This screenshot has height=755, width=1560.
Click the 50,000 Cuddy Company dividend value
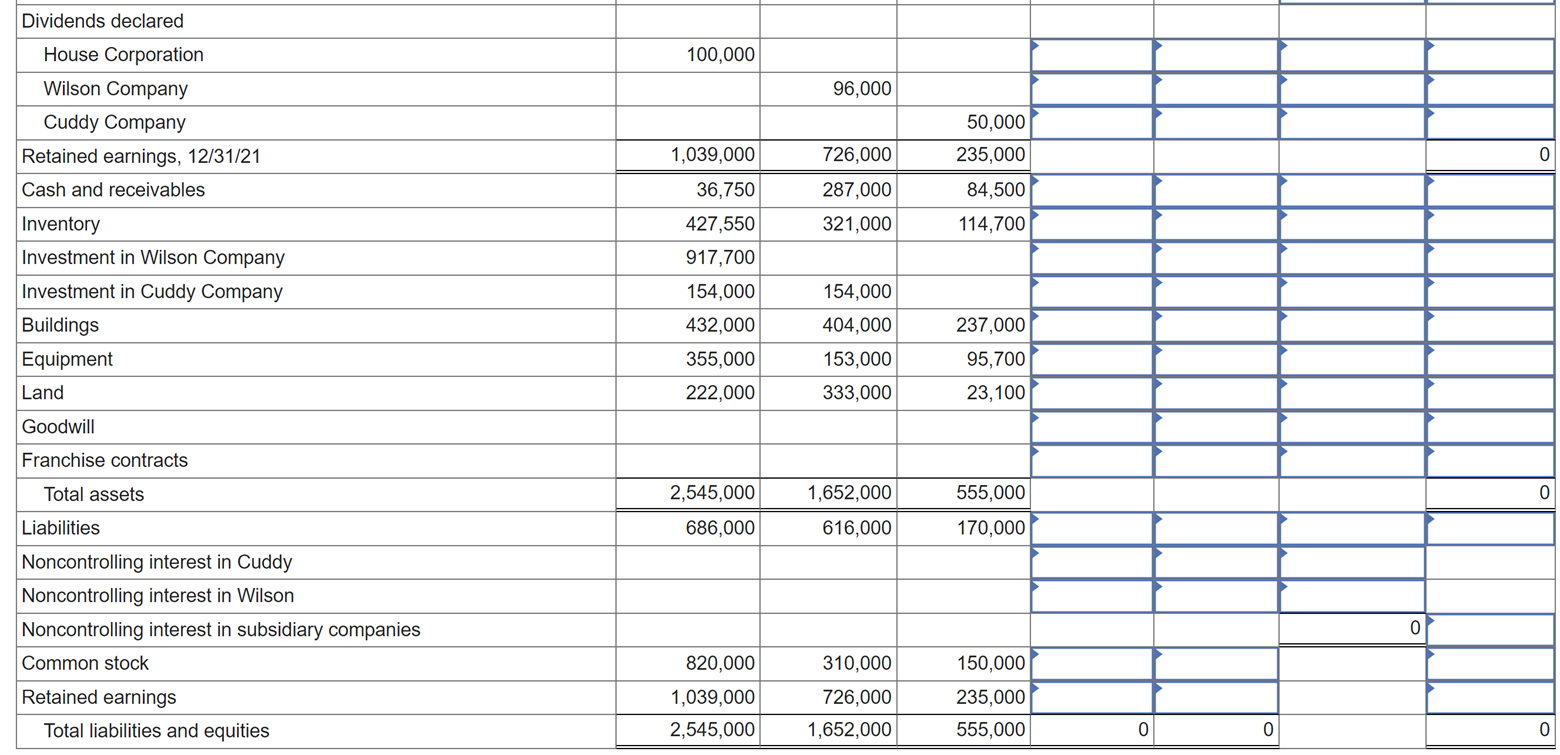pyautogui.click(x=996, y=124)
